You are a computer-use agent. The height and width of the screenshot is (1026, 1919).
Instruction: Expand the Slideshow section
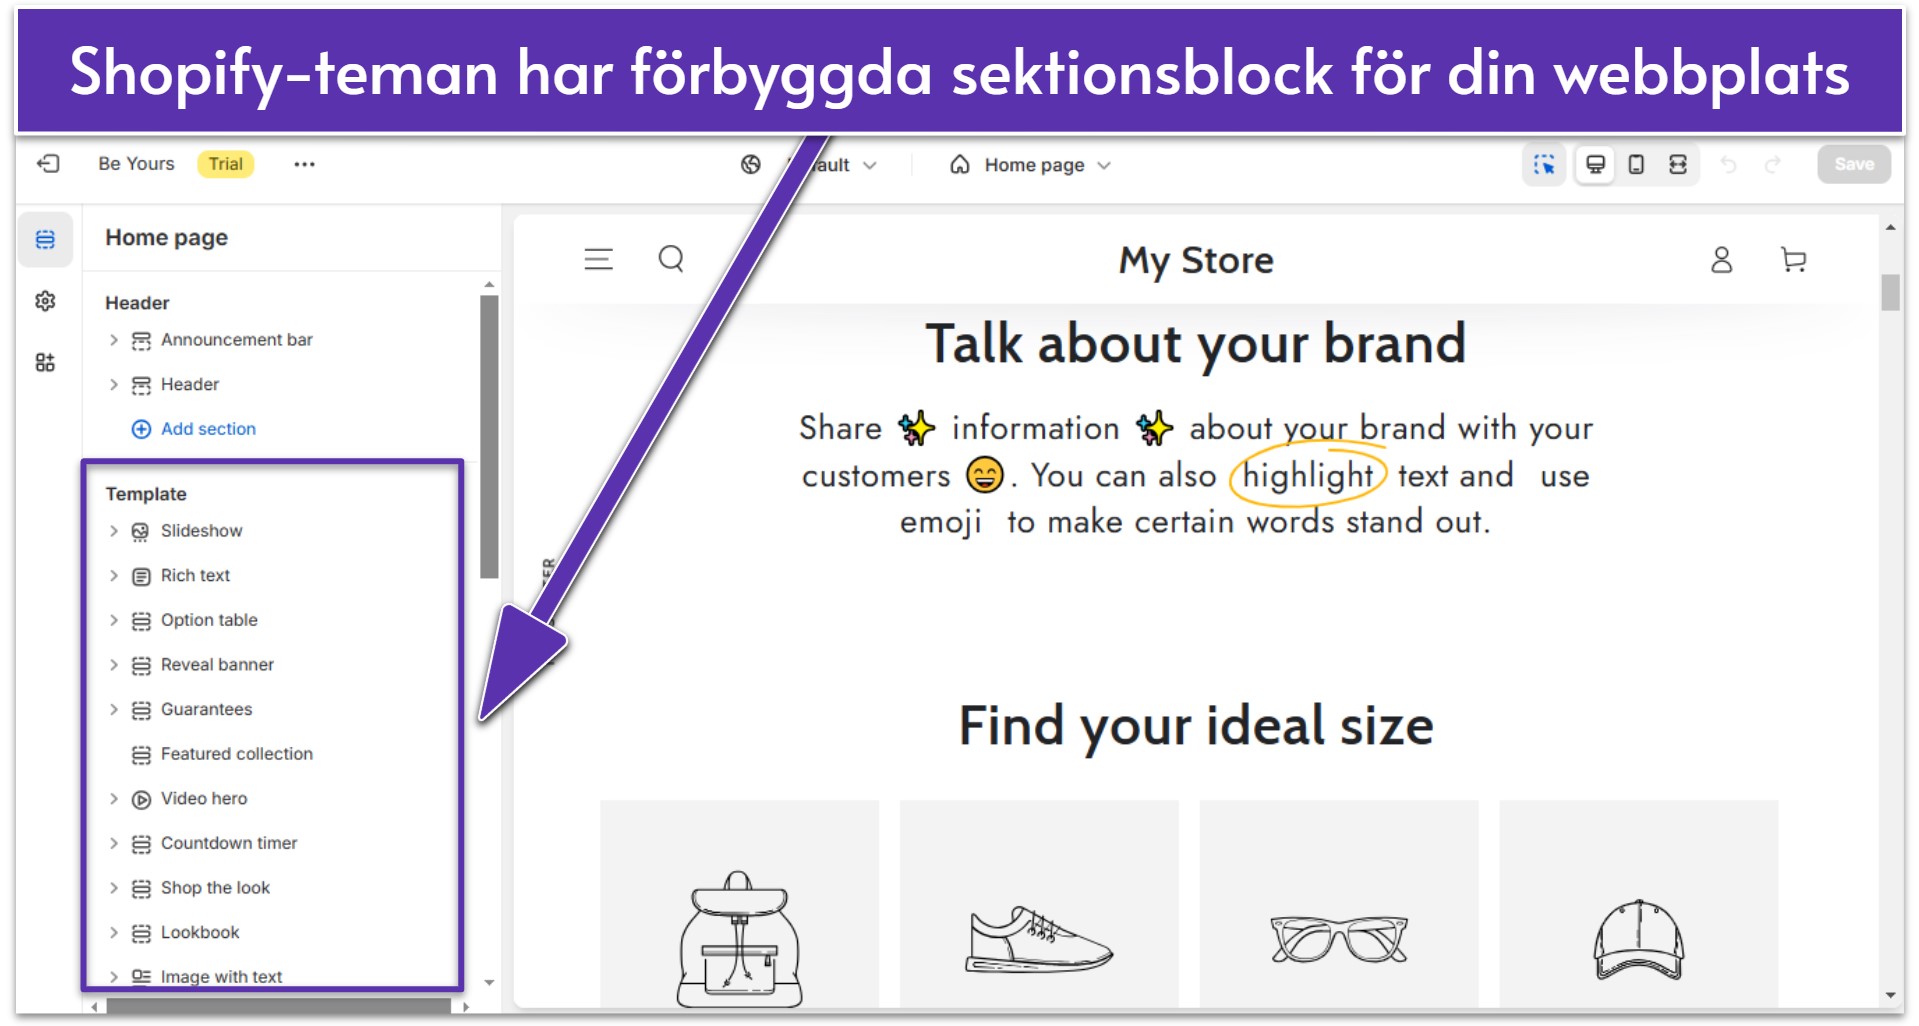113,531
